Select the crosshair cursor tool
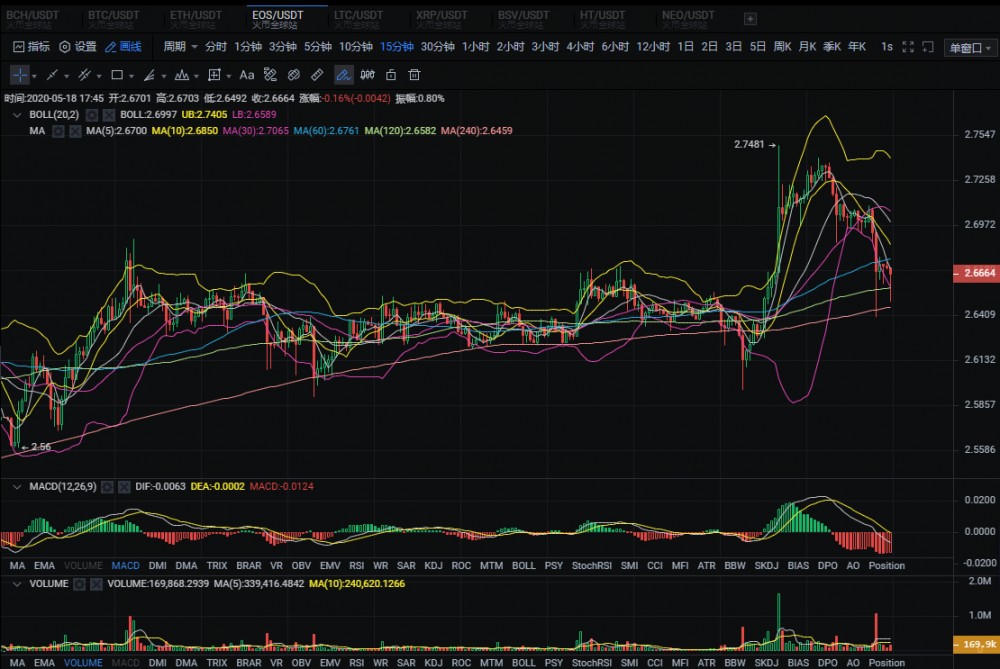Image resolution: width=1000 pixels, height=669 pixels. 19,75
